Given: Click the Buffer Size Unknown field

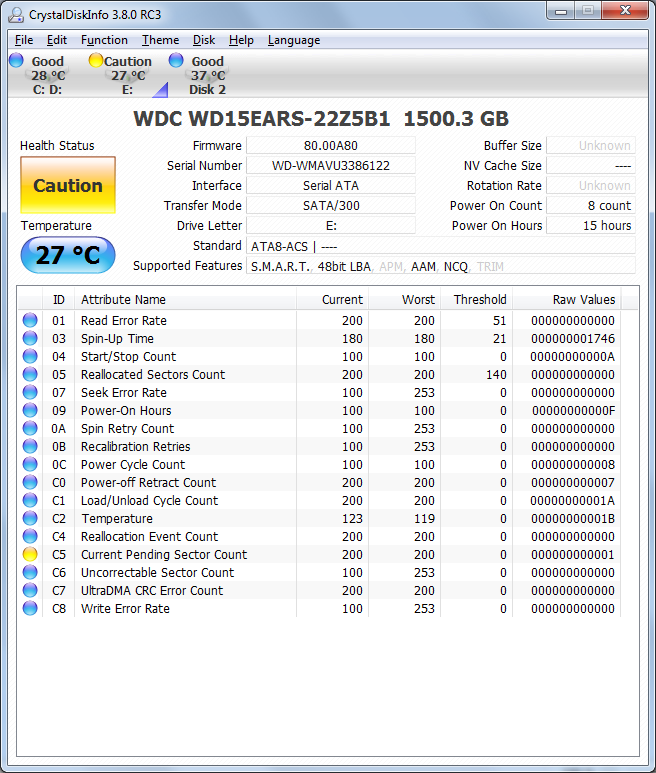Looking at the screenshot, I should [x=591, y=145].
